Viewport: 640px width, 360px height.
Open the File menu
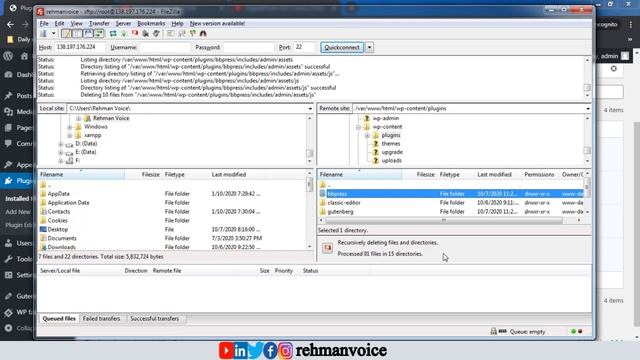coord(44,23)
